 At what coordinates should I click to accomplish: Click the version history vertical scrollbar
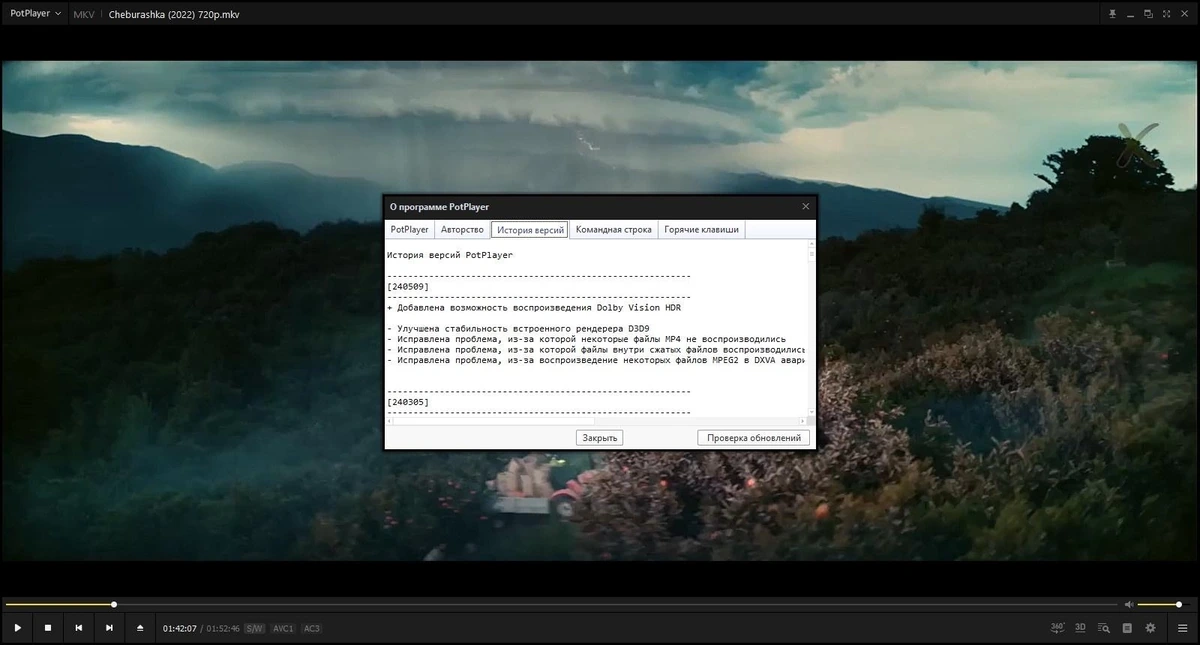tap(810, 330)
